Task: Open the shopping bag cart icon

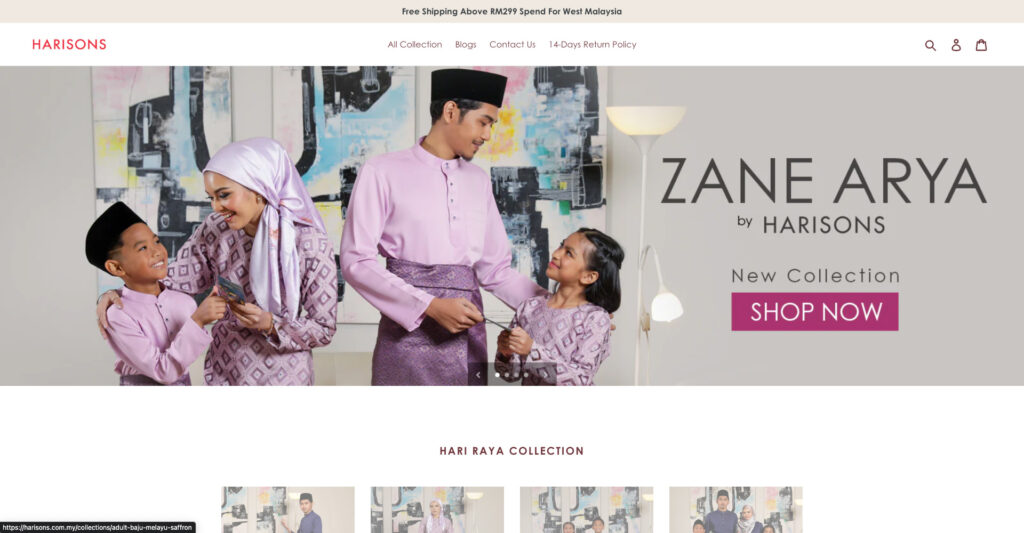Action: coord(982,45)
